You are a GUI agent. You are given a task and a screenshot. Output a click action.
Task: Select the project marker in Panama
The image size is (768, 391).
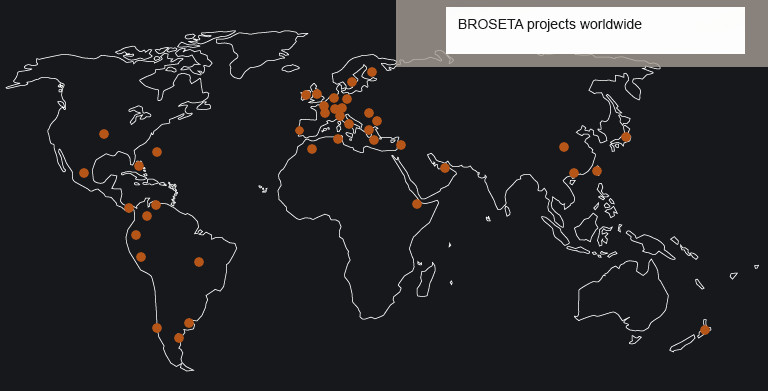point(129,208)
